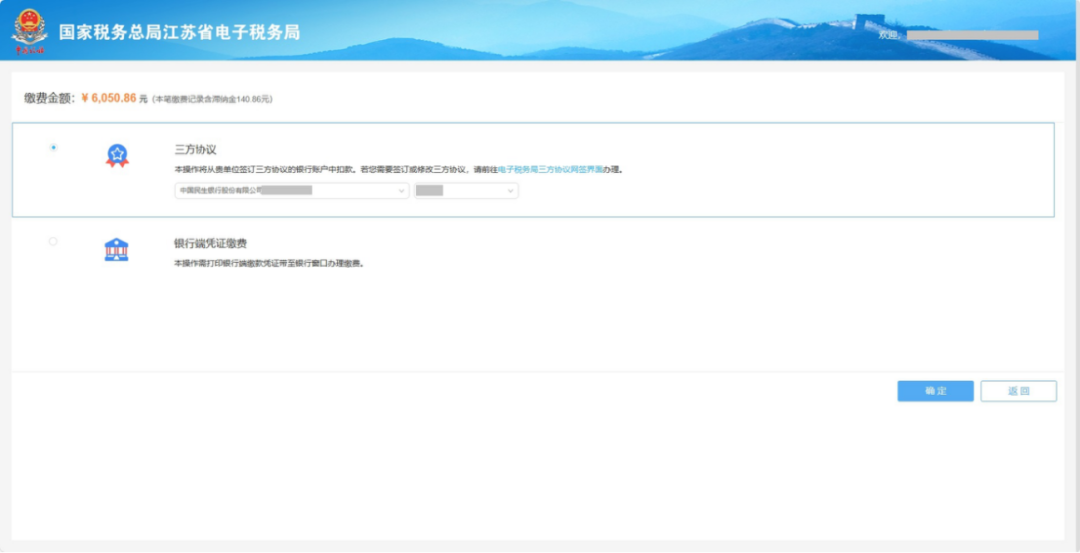Image resolution: width=1080 pixels, height=553 pixels.
Task: Click the description about printing bank voucher
Action: [269, 263]
